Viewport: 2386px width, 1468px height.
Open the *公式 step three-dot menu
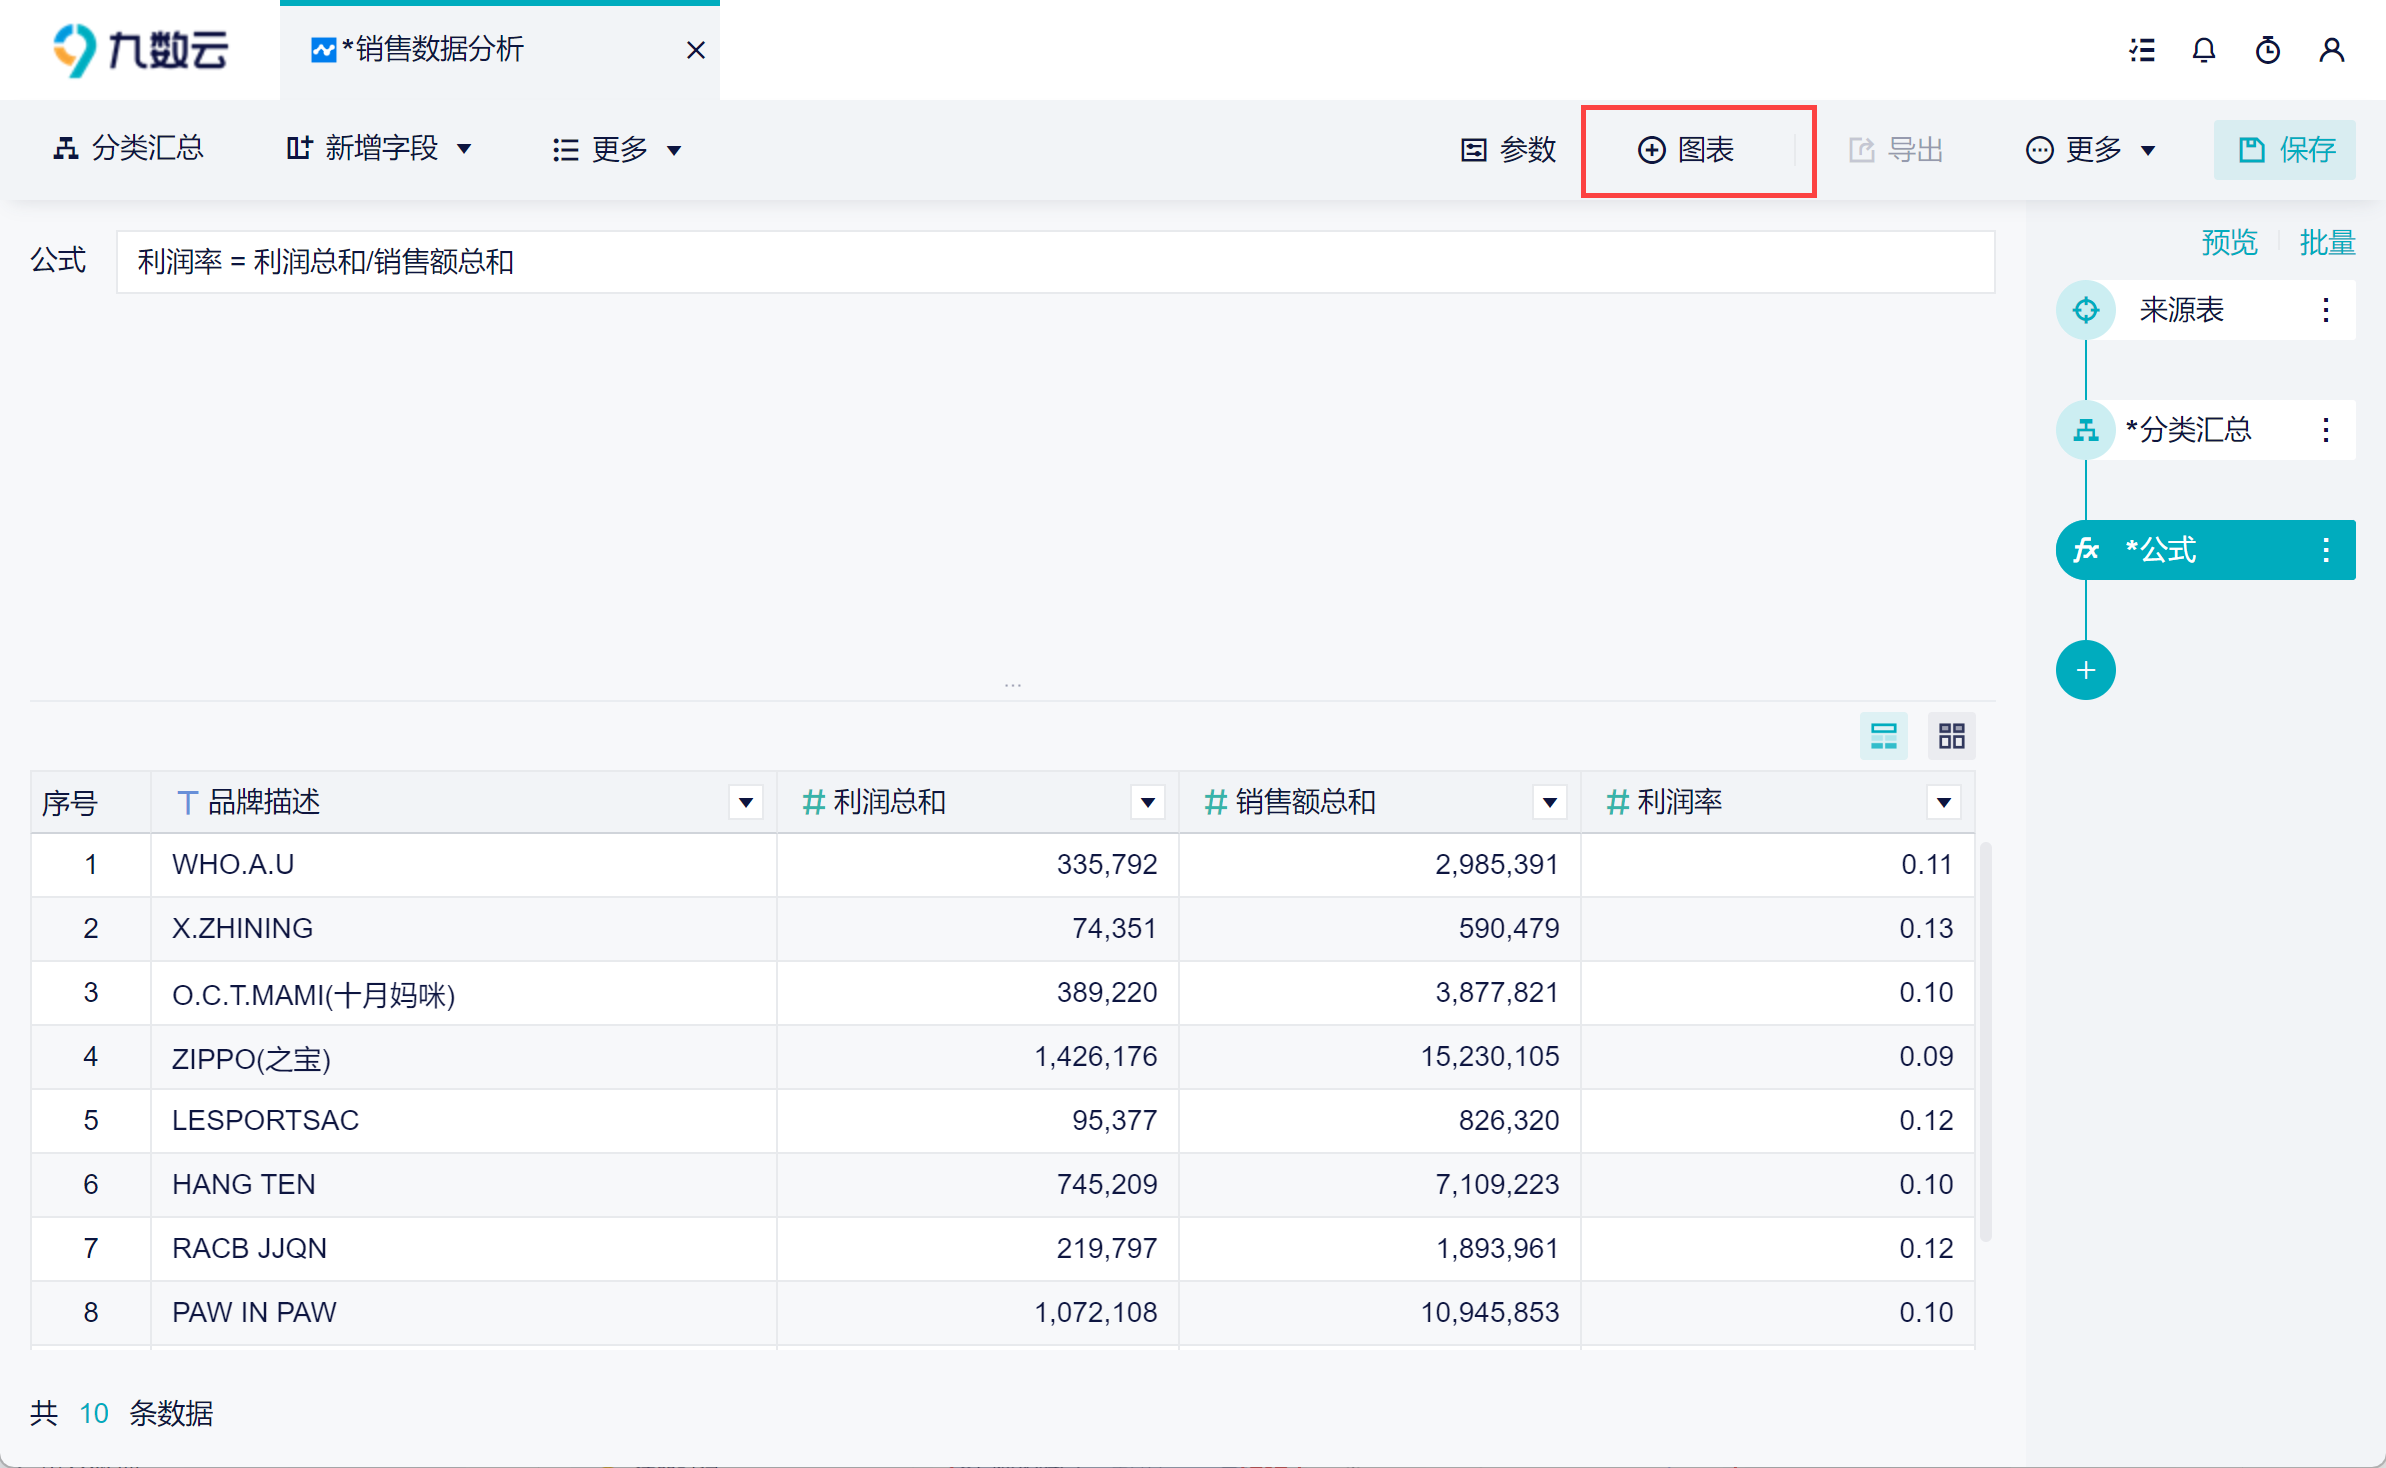click(x=2326, y=550)
